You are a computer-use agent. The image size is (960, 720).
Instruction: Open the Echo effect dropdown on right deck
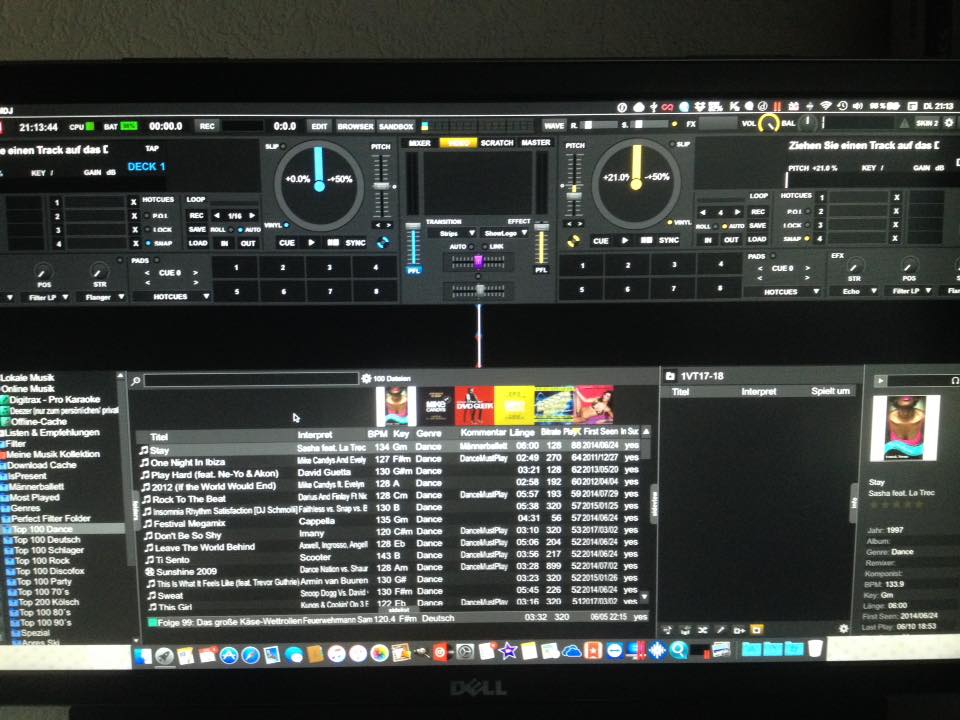click(x=854, y=291)
